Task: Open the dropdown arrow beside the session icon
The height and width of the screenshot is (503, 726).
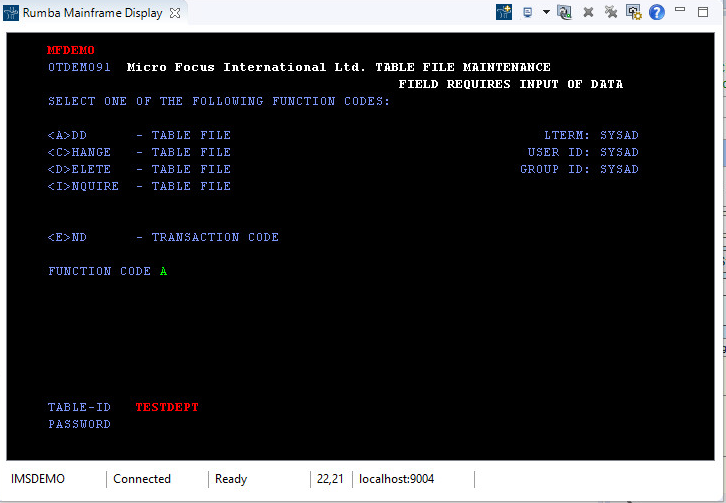Action: point(546,12)
